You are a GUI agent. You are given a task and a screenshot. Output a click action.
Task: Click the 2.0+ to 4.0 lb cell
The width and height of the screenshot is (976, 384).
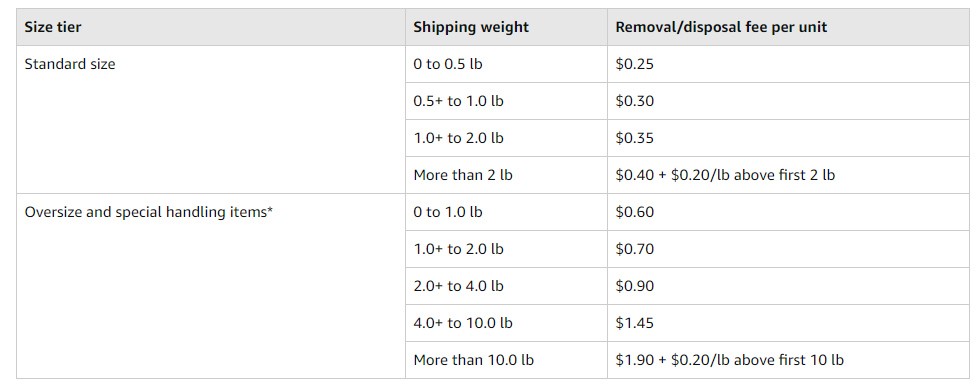tap(506, 286)
